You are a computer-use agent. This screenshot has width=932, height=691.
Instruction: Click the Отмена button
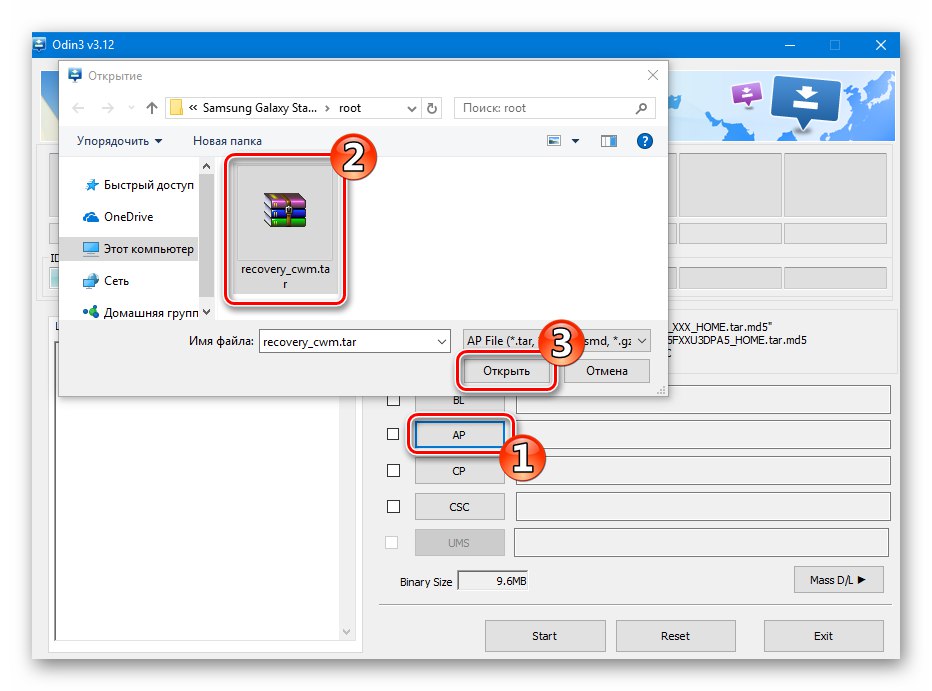[x=607, y=371]
